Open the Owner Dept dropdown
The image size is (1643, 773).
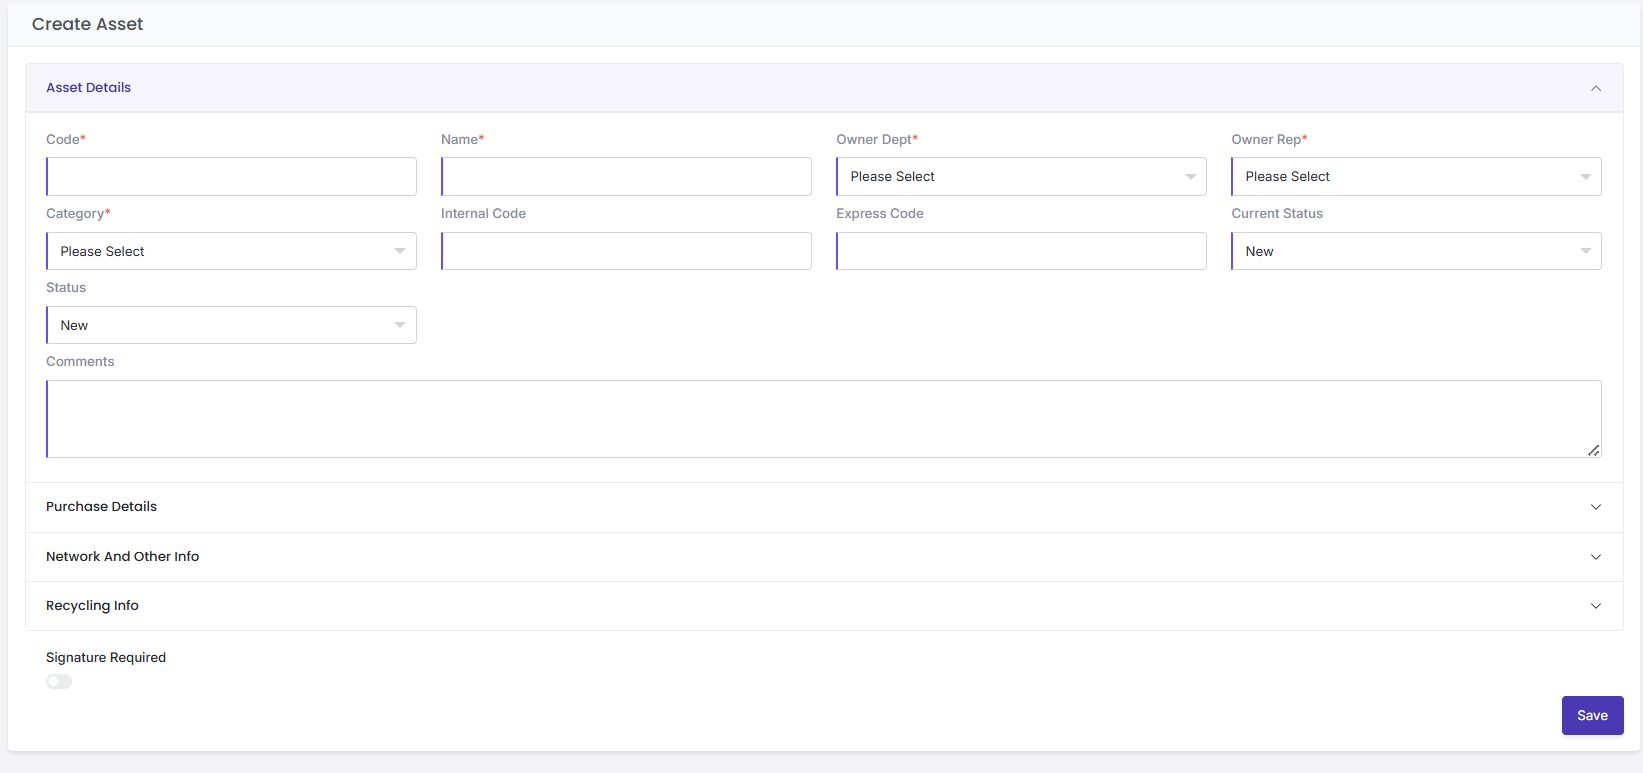coord(1021,177)
